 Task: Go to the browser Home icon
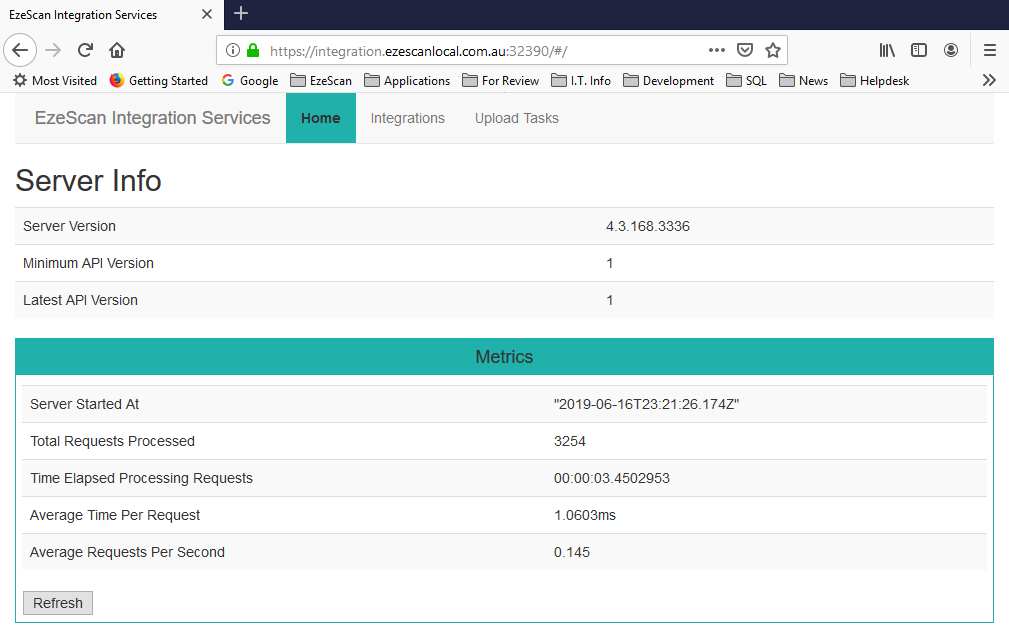(117, 50)
